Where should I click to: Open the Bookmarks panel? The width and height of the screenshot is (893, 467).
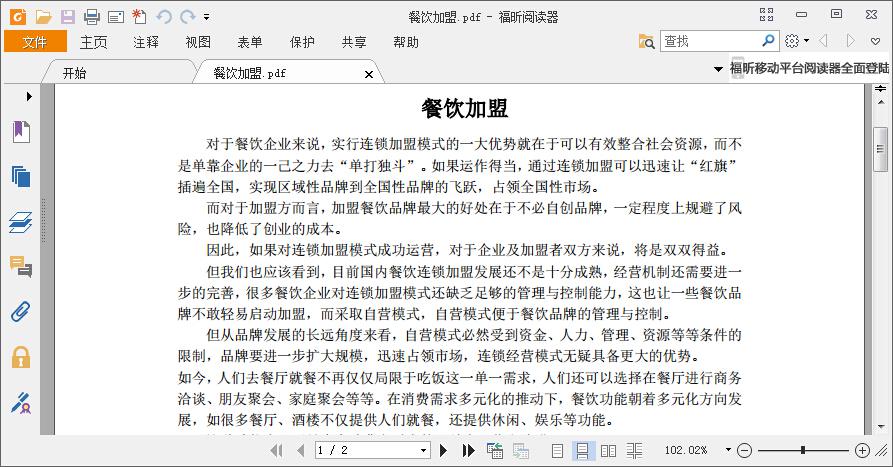21,132
